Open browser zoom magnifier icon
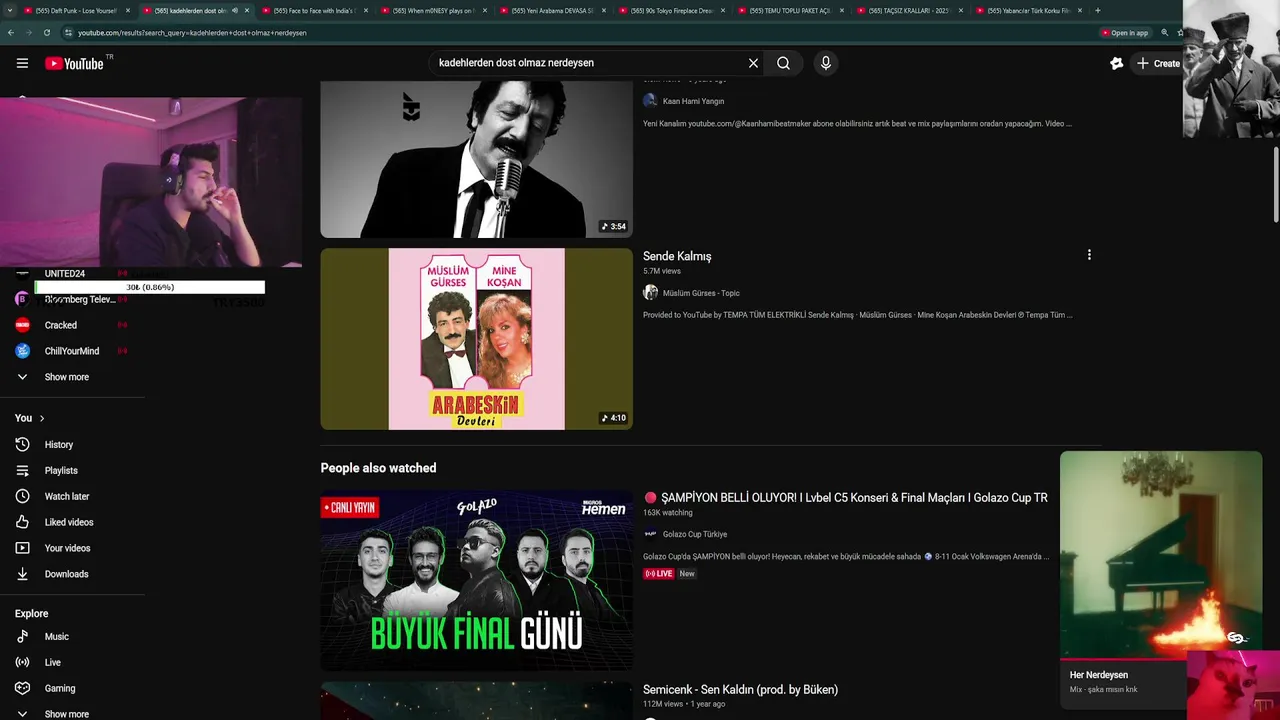 (x=1164, y=33)
